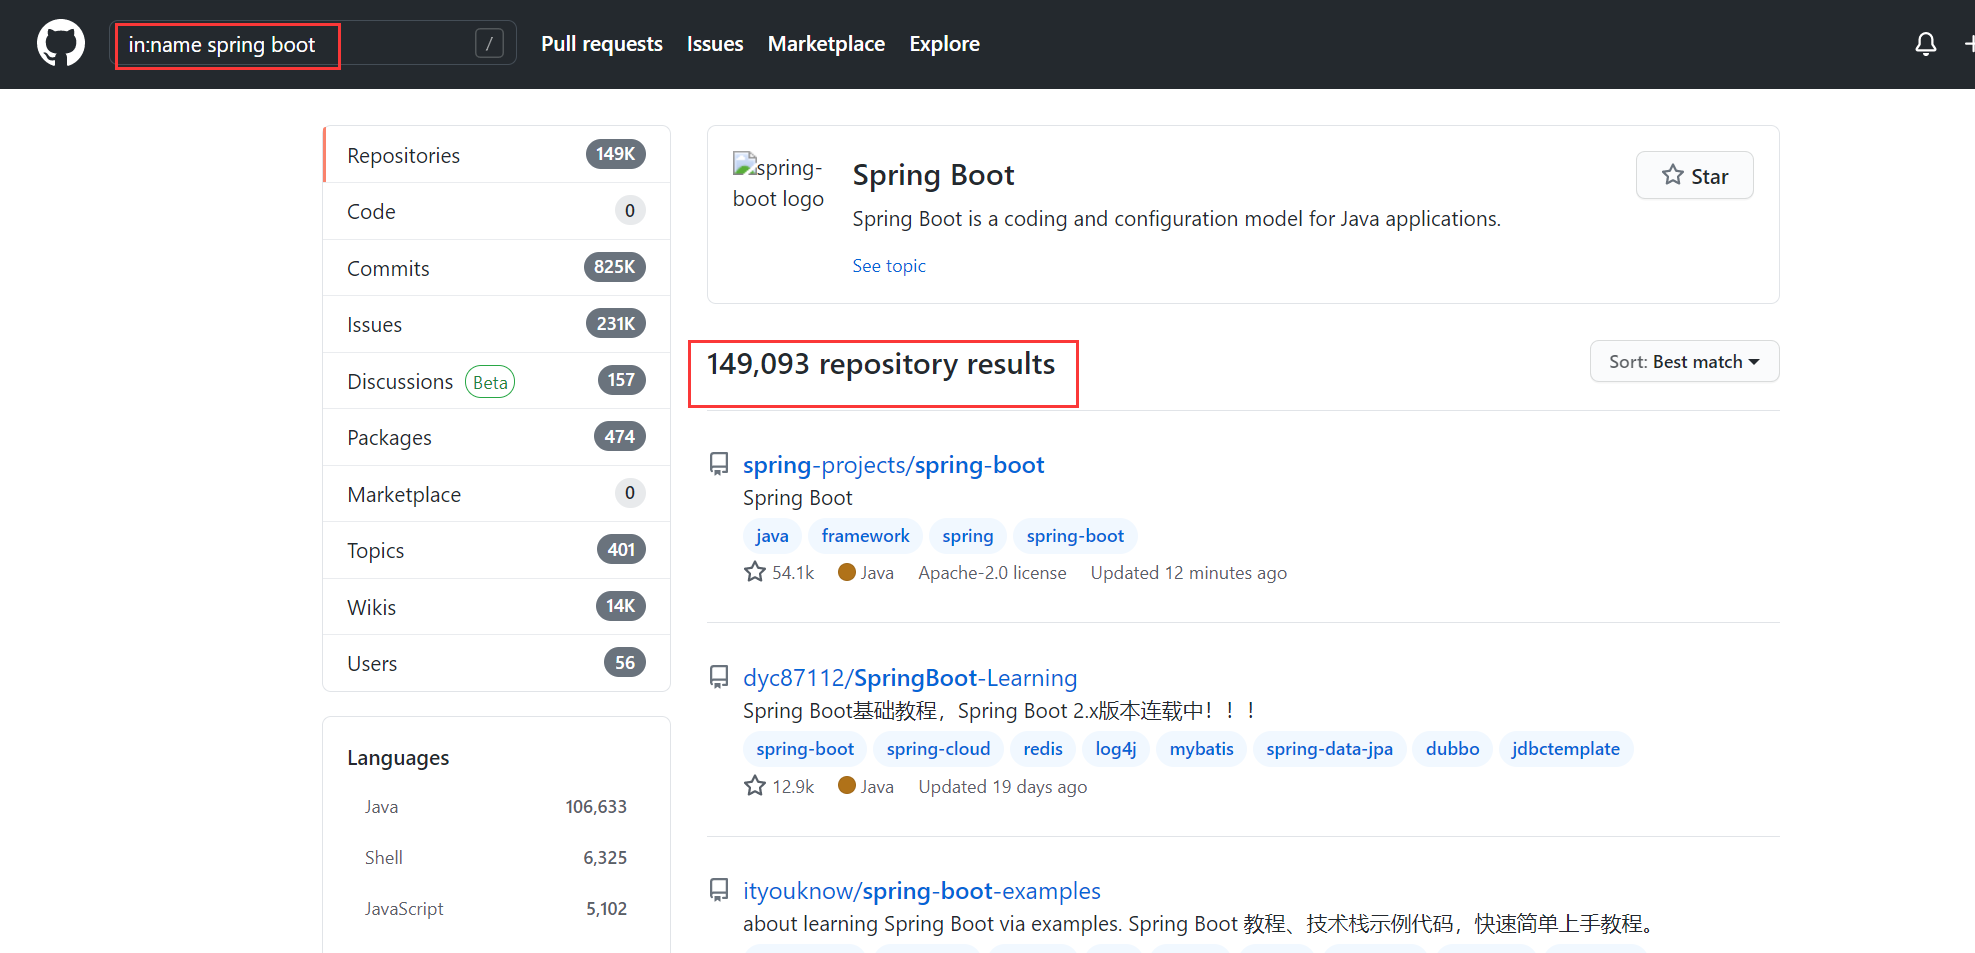
Task: Click the repo icon beside ityouknow/spring-boot-examples
Action: point(719,890)
